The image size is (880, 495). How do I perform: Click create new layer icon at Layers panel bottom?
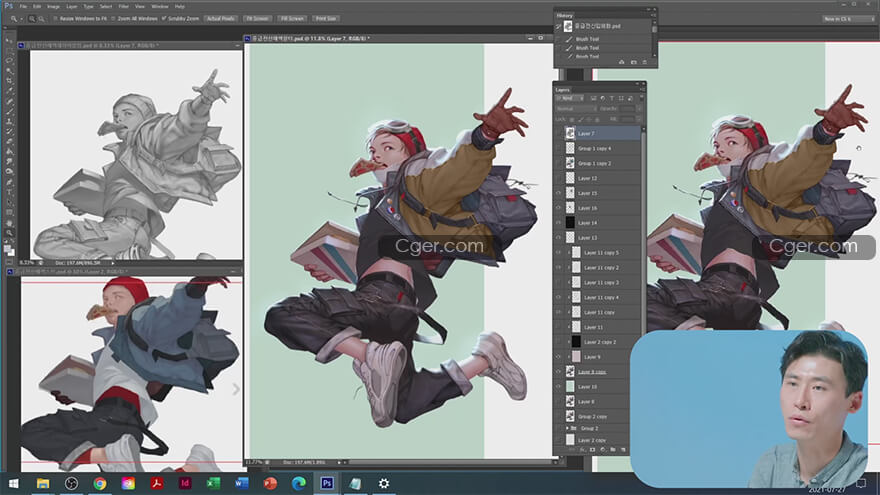[x=622, y=450]
